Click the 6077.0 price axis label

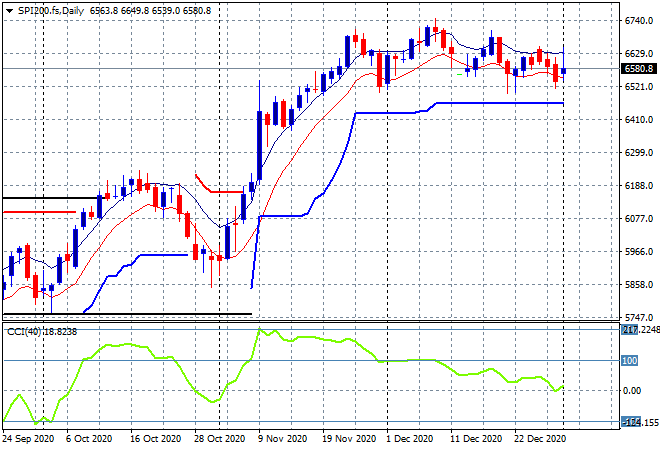point(639,218)
